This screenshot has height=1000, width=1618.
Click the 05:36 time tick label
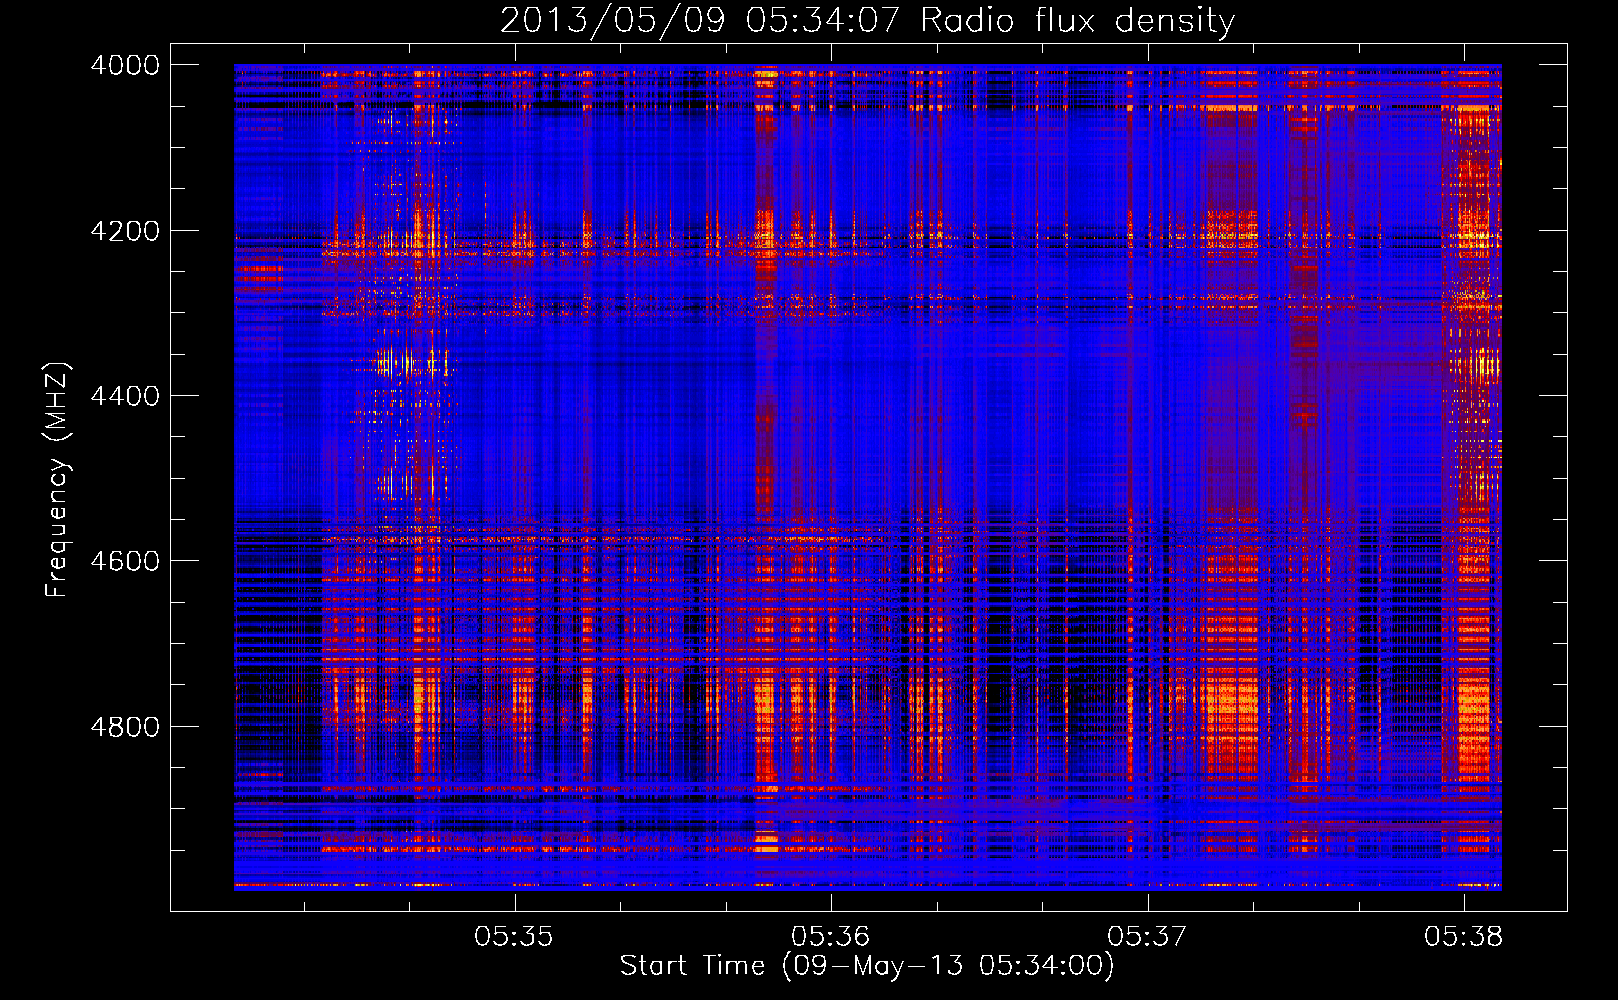pyautogui.click(x=830, y=936)
